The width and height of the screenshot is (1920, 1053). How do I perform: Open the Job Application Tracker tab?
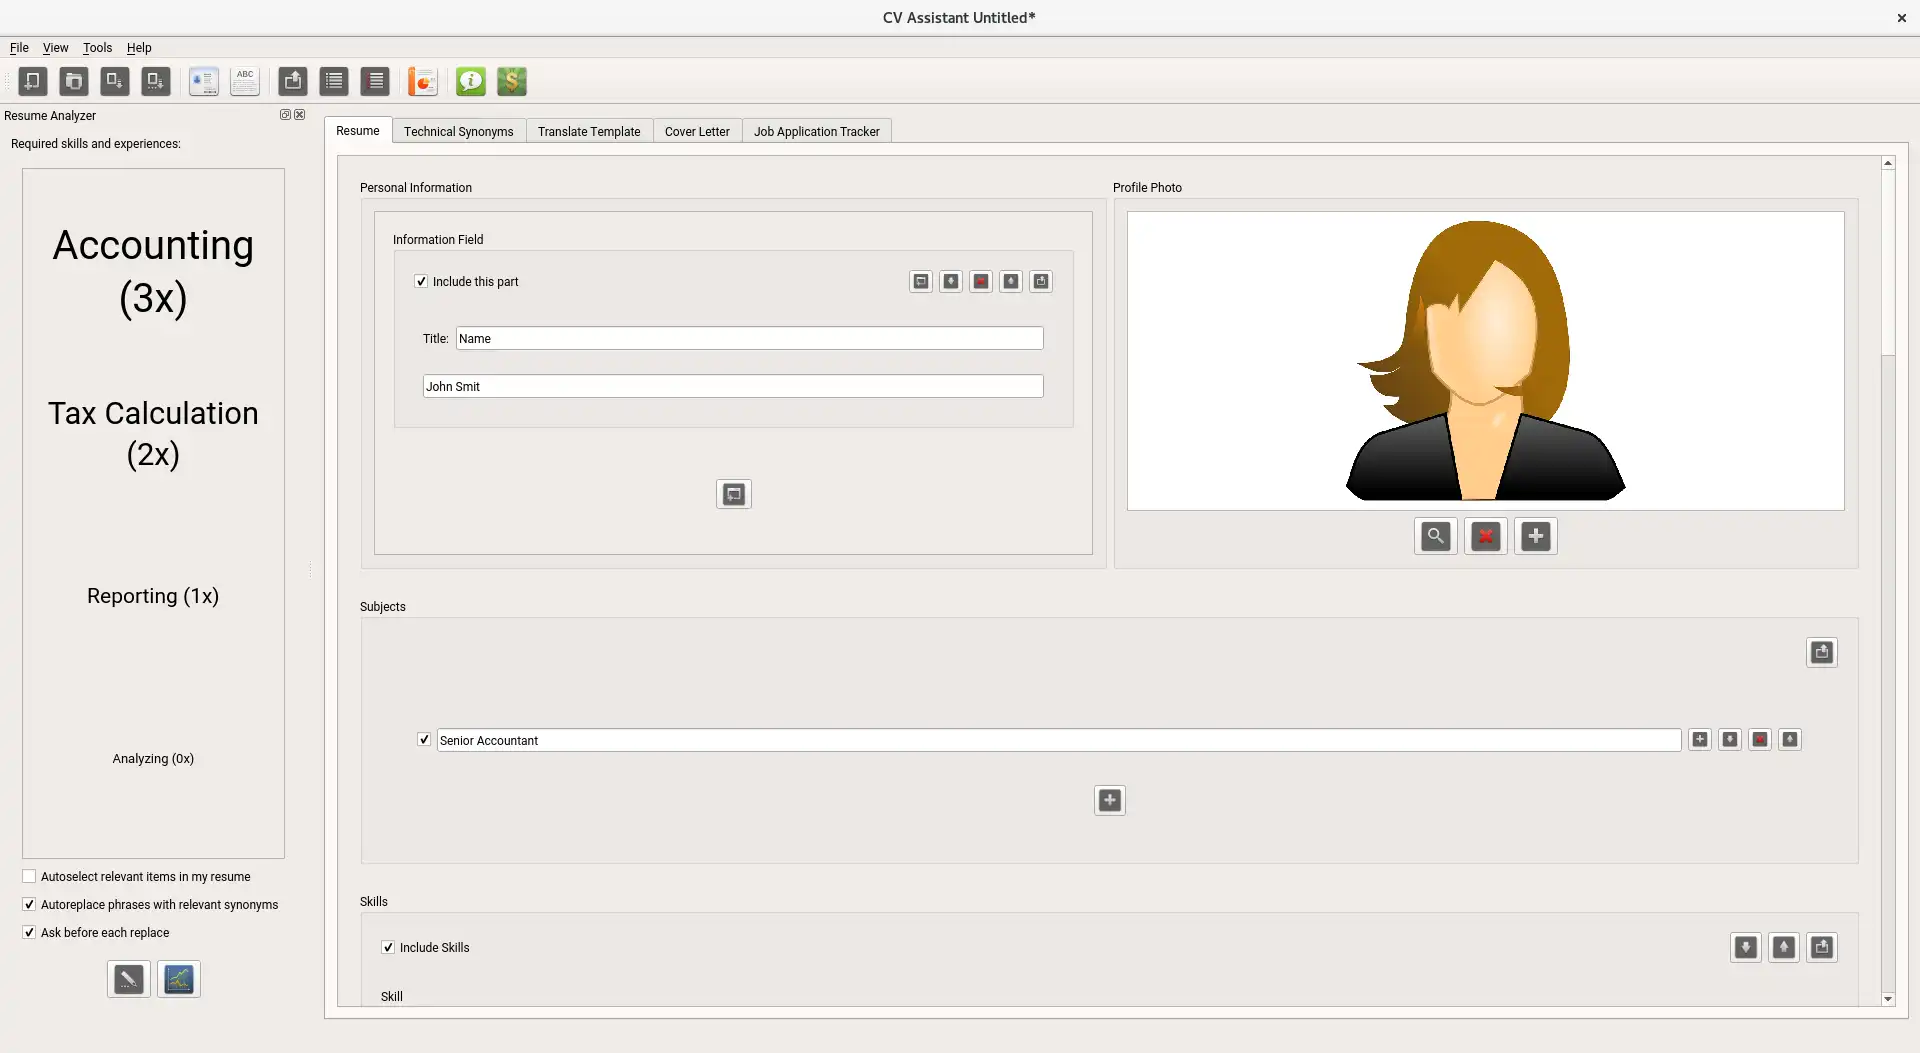(x=817, y=131)
